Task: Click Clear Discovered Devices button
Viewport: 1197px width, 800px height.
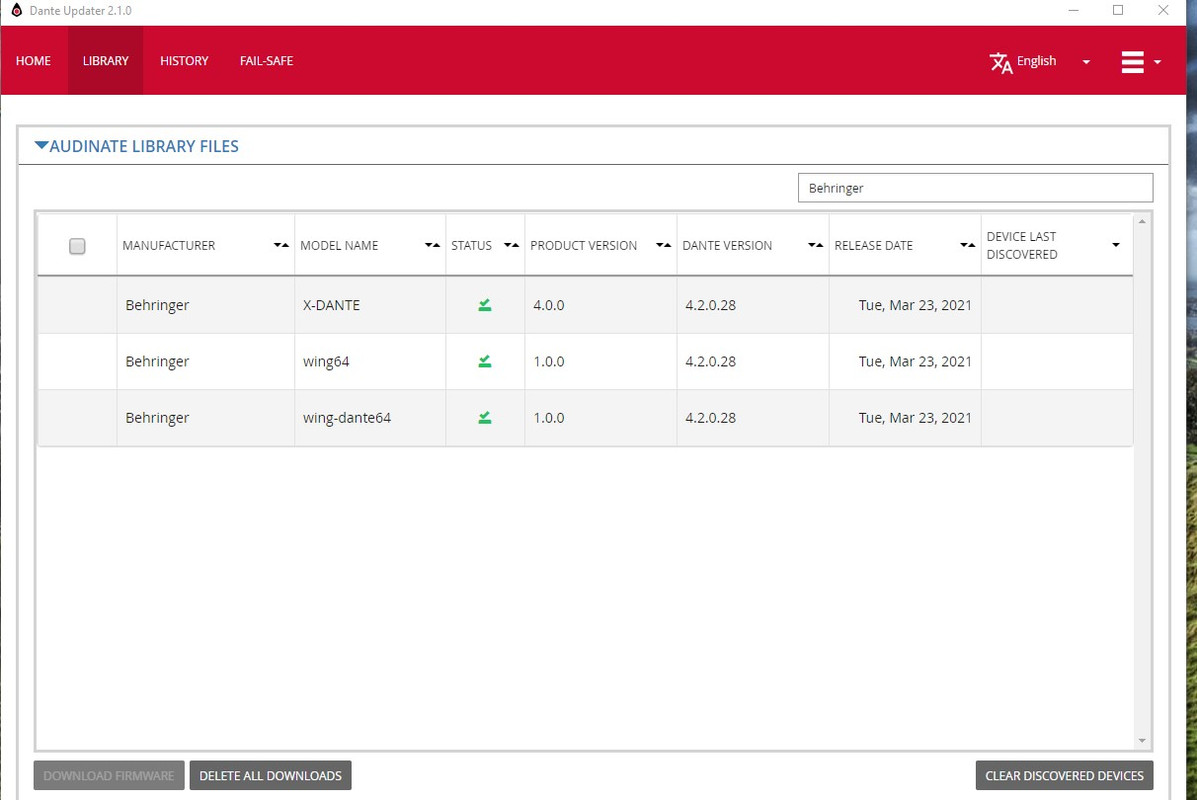Action: pos(1064,776)
